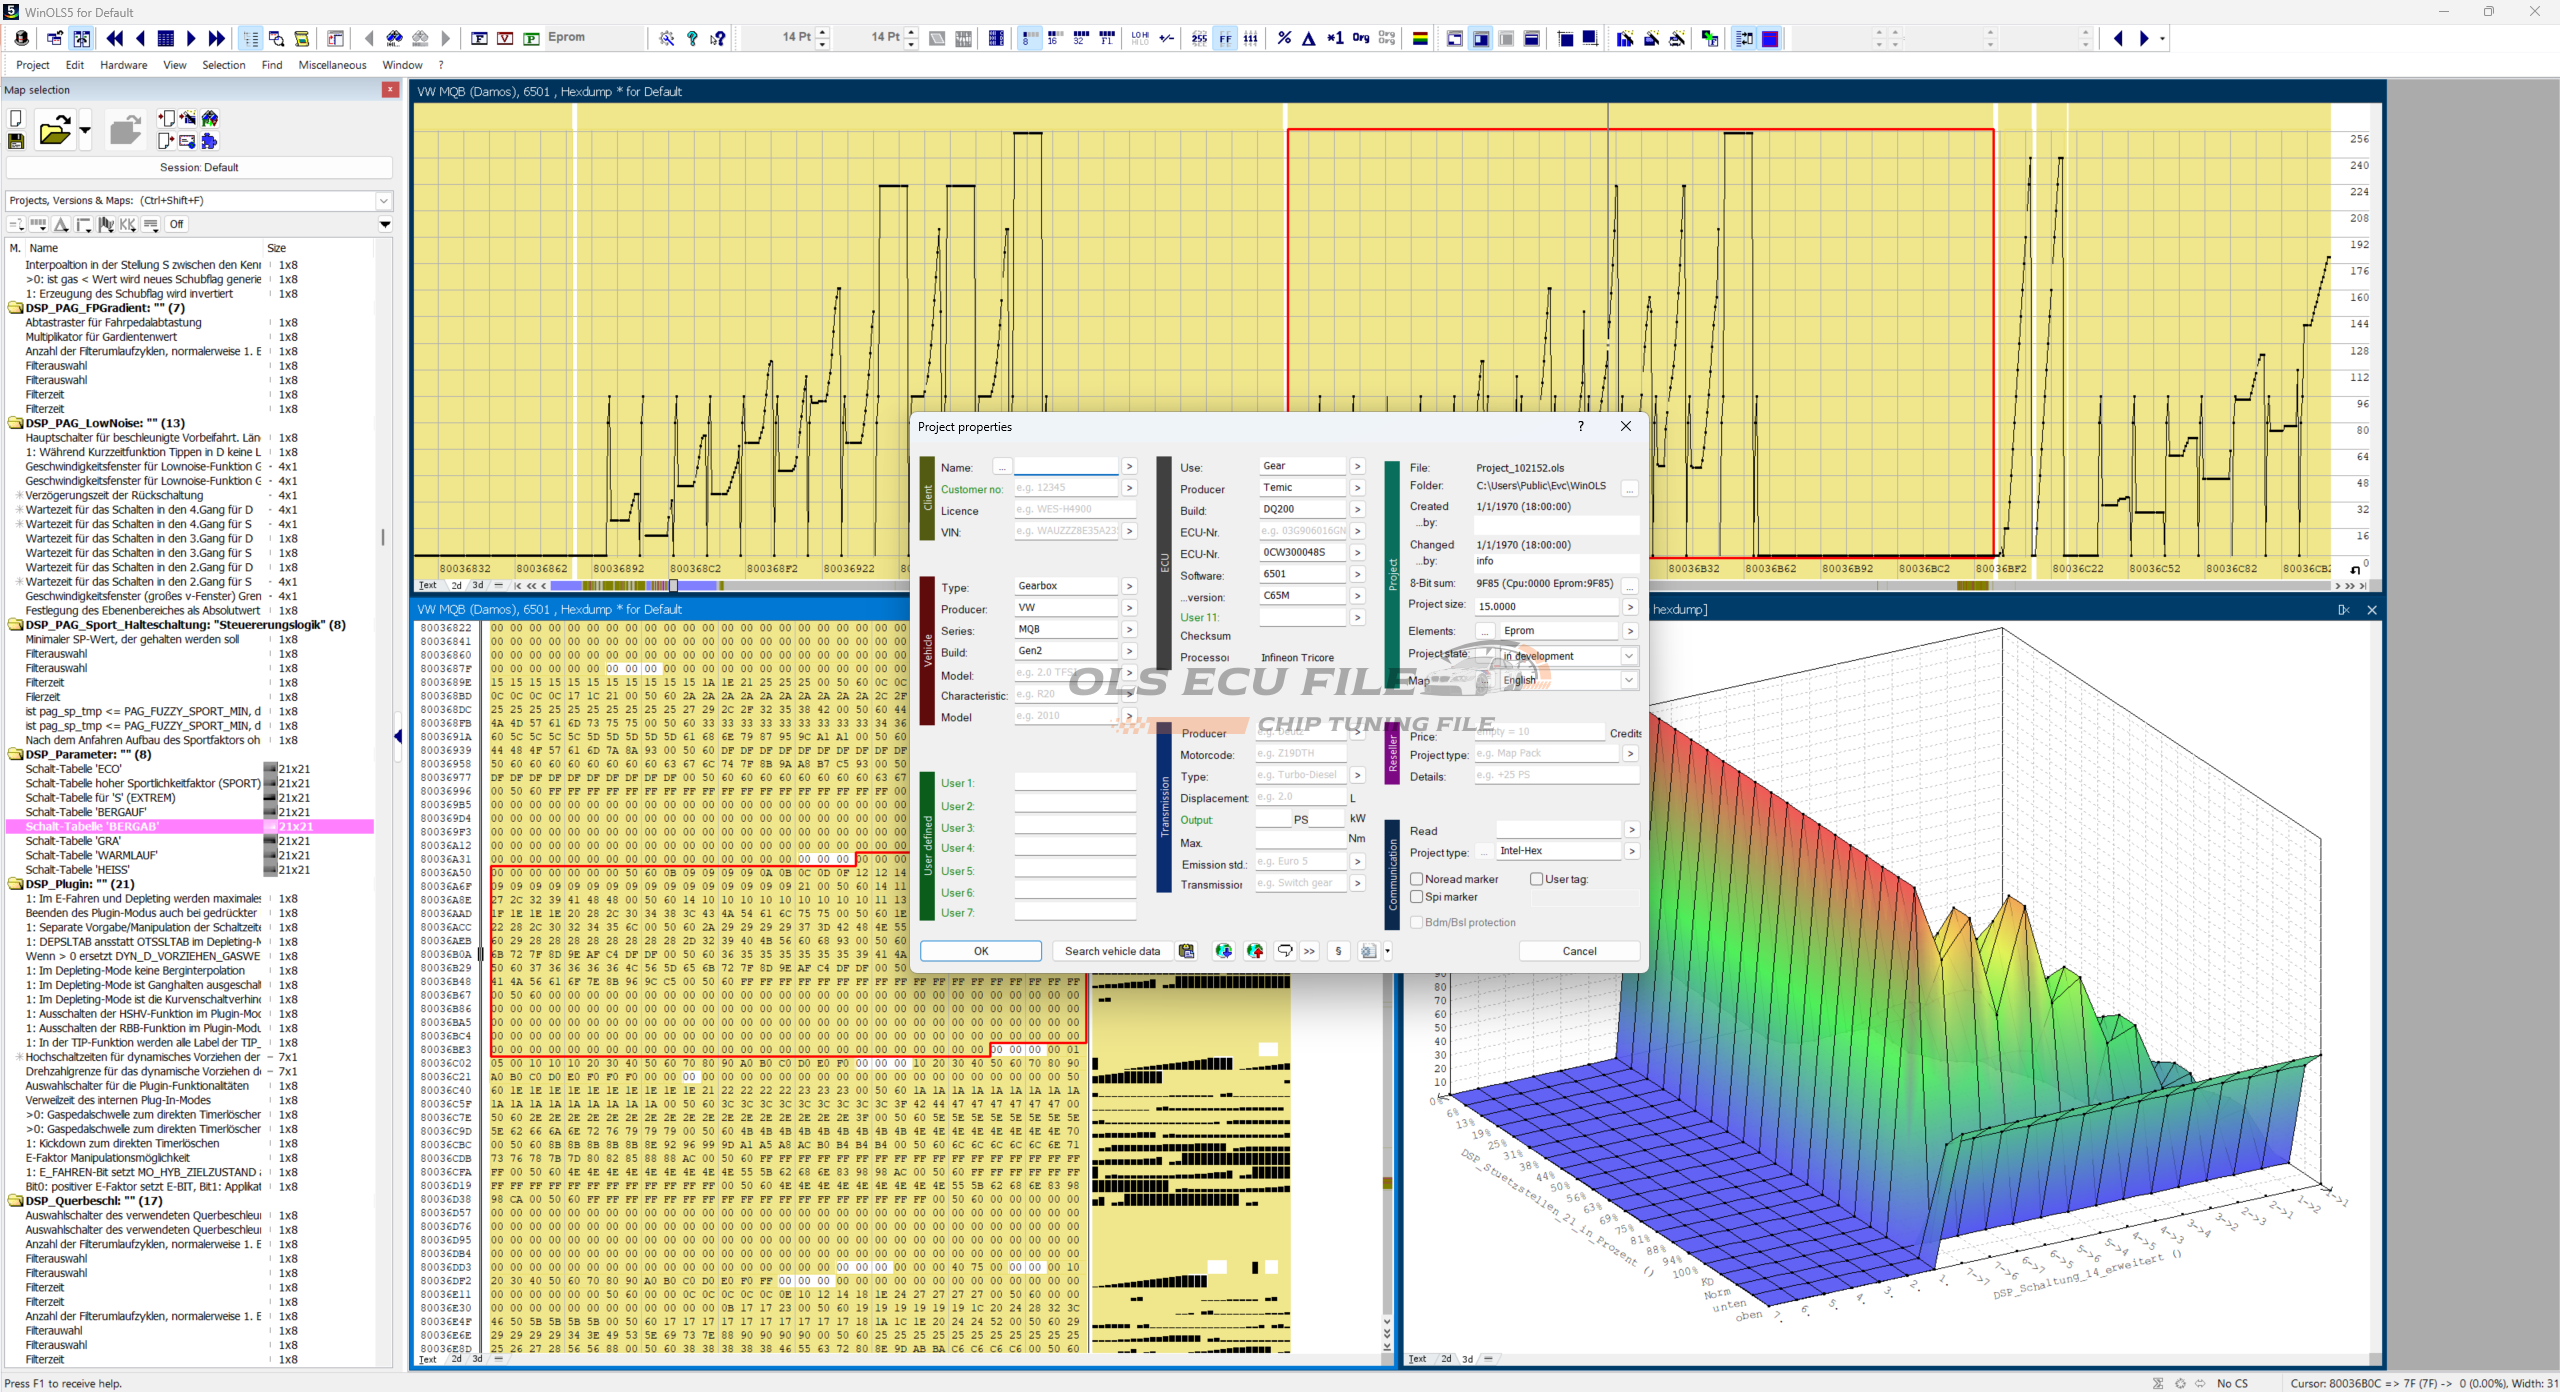Click the blue puzzle piece plugin icon
This screenshot has height=1392, width=2560.
[209, 141]
